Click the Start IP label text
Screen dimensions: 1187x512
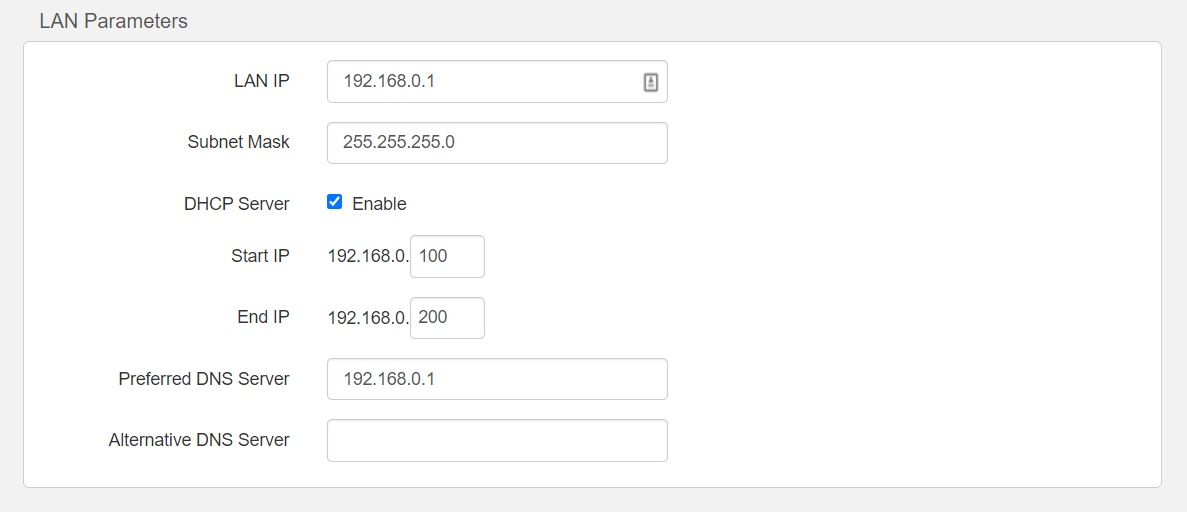260,257
